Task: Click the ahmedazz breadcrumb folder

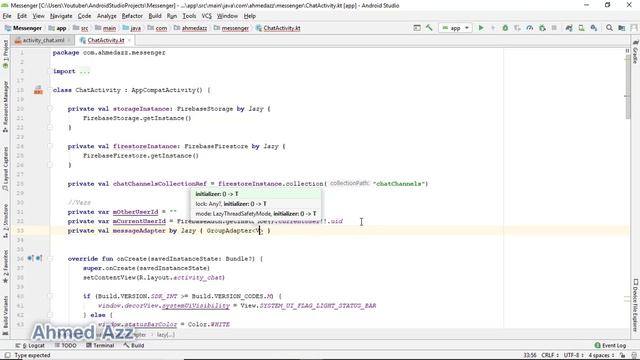Action: pyautogui.click(x=191, y=28)
